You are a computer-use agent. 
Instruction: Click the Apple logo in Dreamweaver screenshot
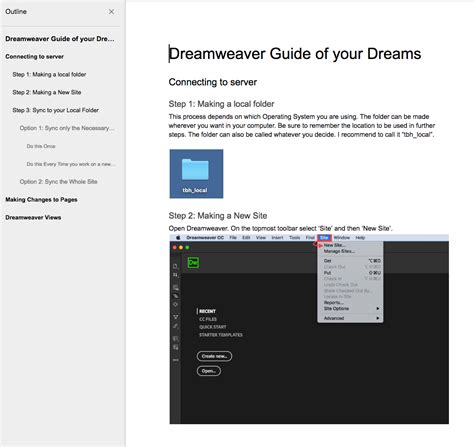tap(178, 238)
